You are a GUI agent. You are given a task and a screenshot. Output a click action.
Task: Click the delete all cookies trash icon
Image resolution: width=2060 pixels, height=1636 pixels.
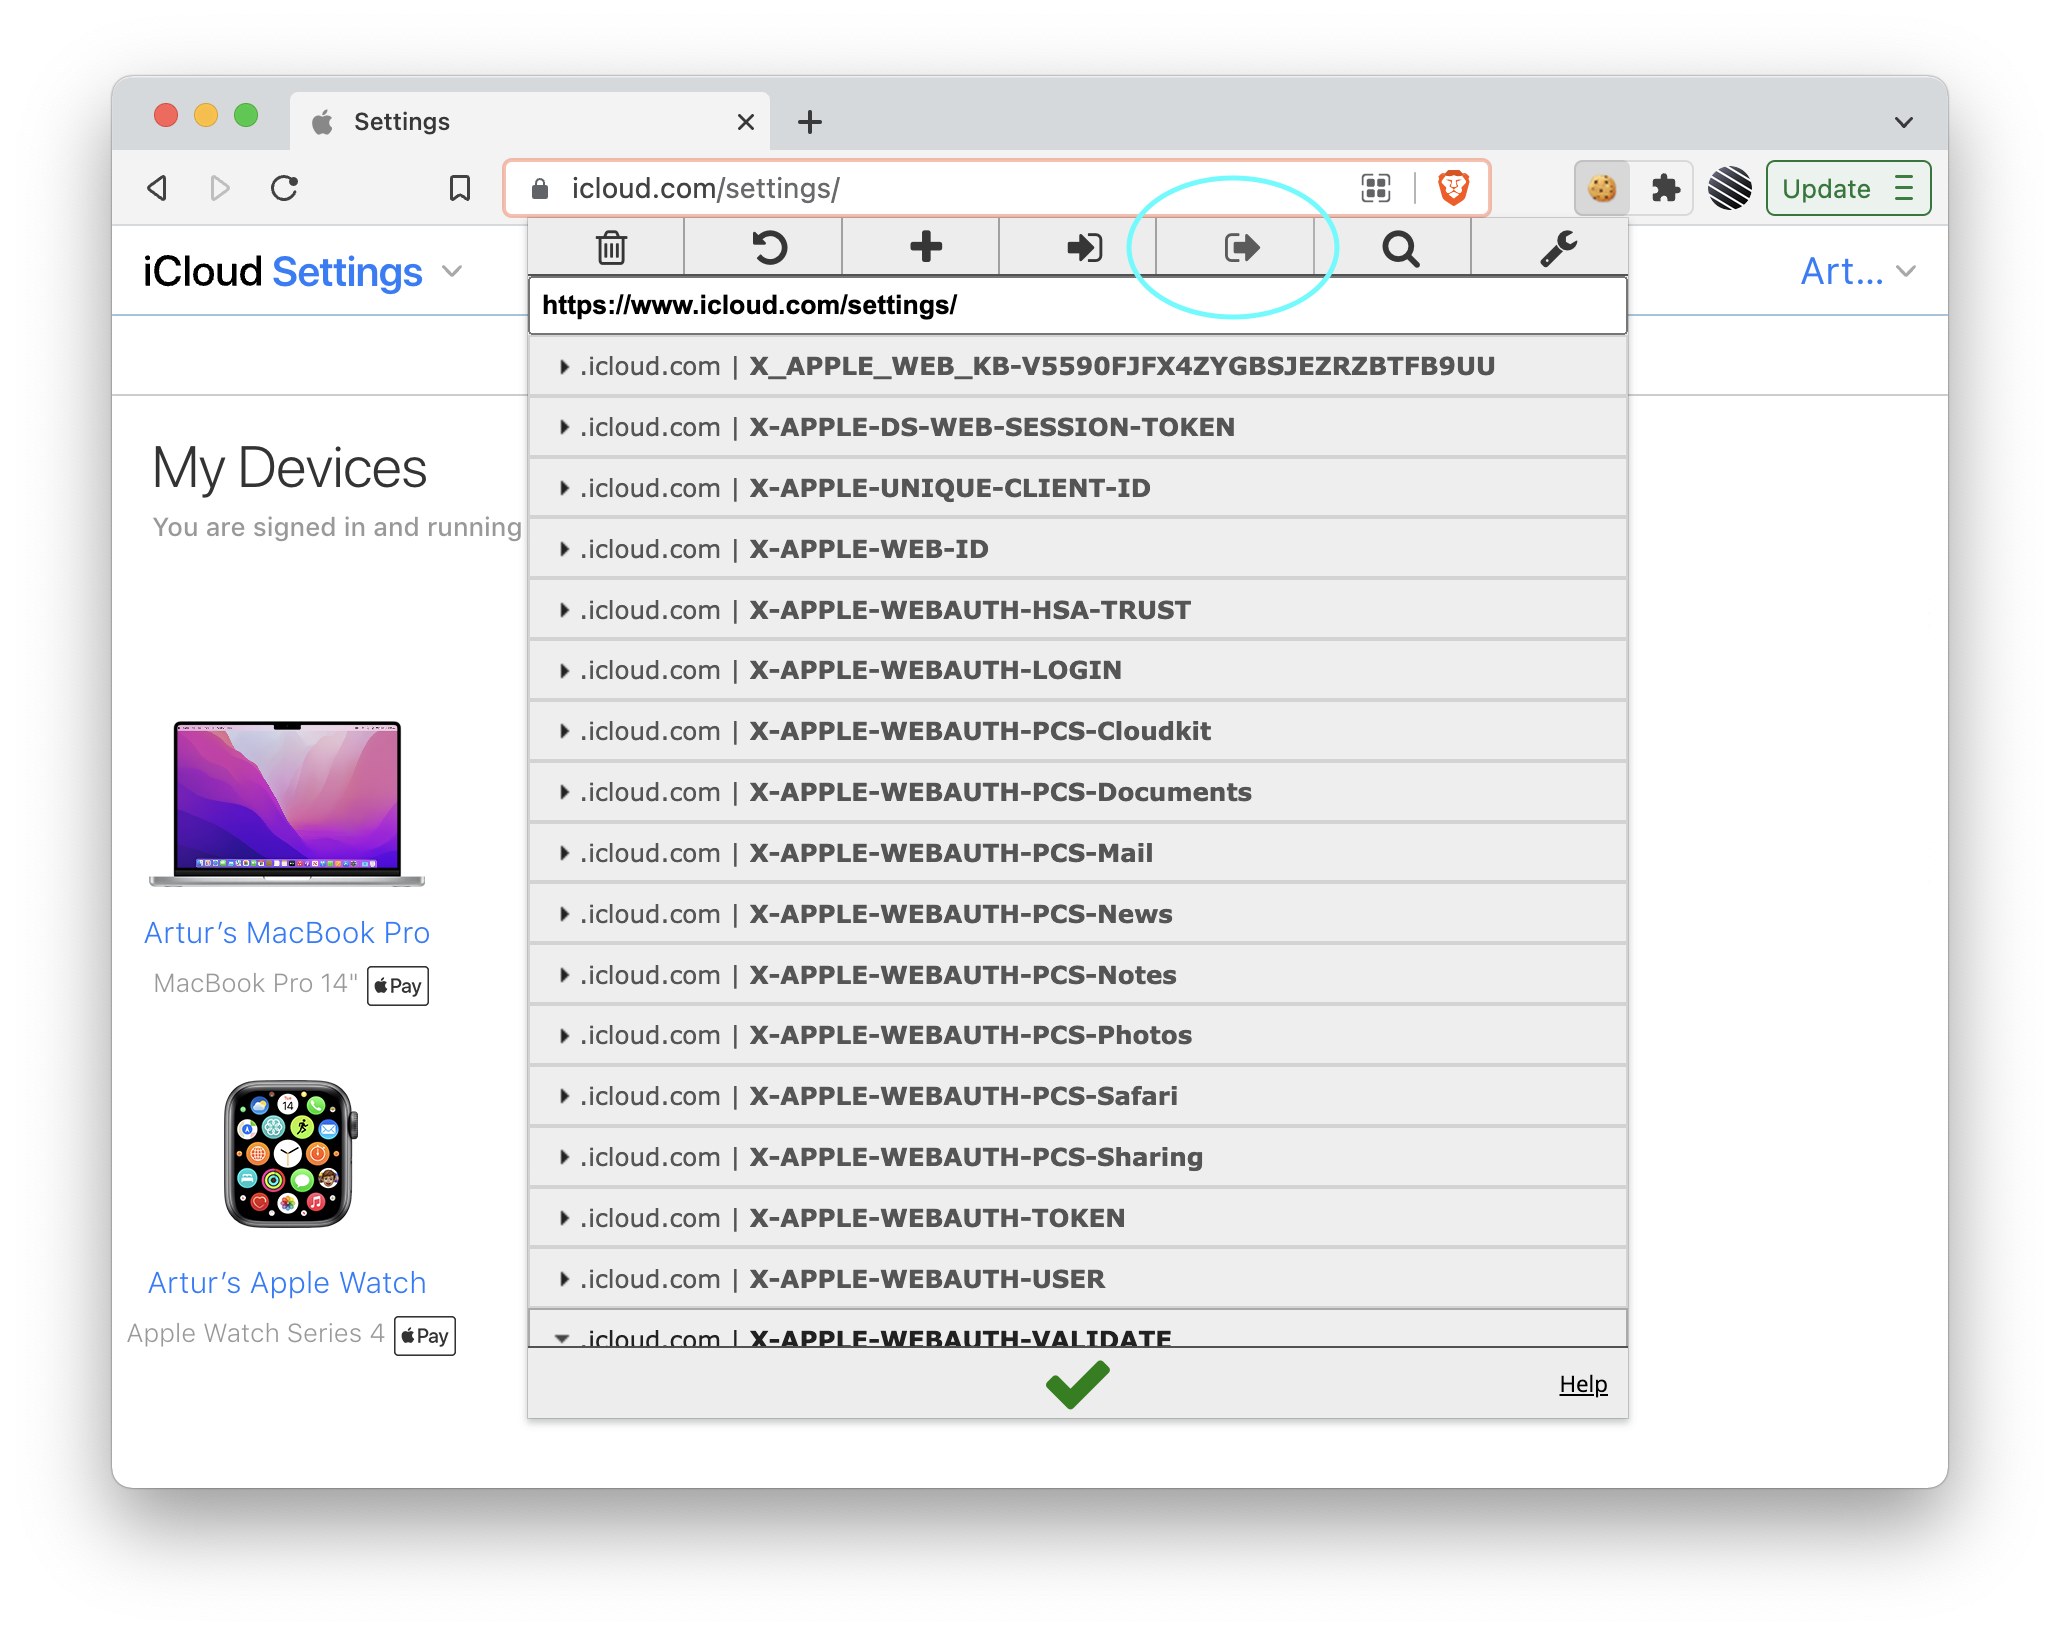point(611,247)
